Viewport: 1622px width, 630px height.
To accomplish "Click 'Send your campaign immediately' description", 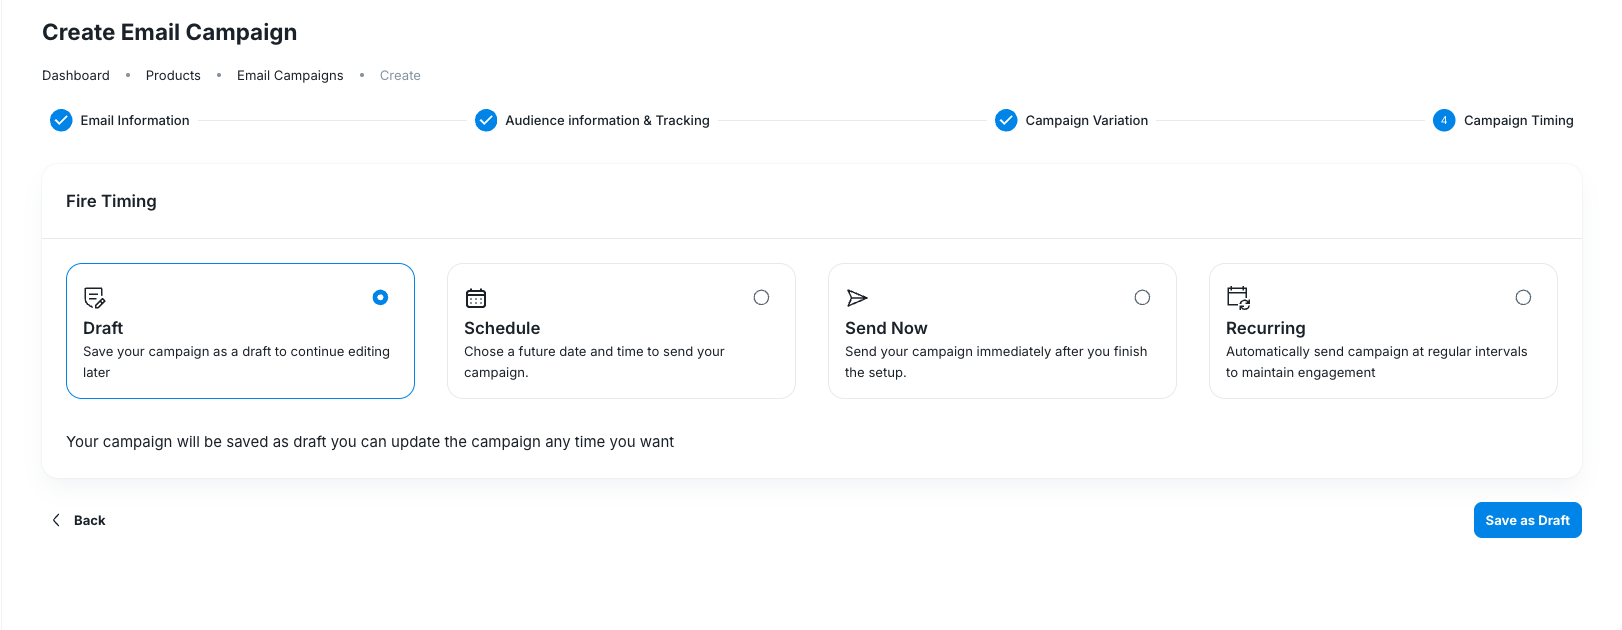I will coord(996,362).
